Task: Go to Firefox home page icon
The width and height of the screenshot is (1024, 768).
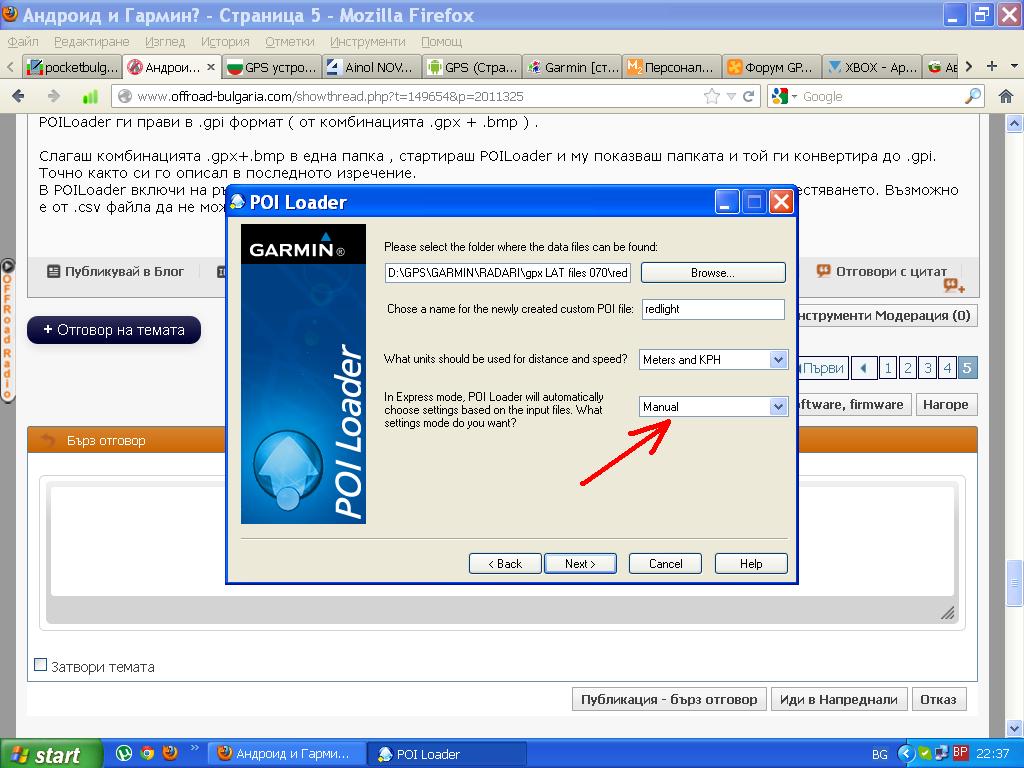Action: [1006, 97]
